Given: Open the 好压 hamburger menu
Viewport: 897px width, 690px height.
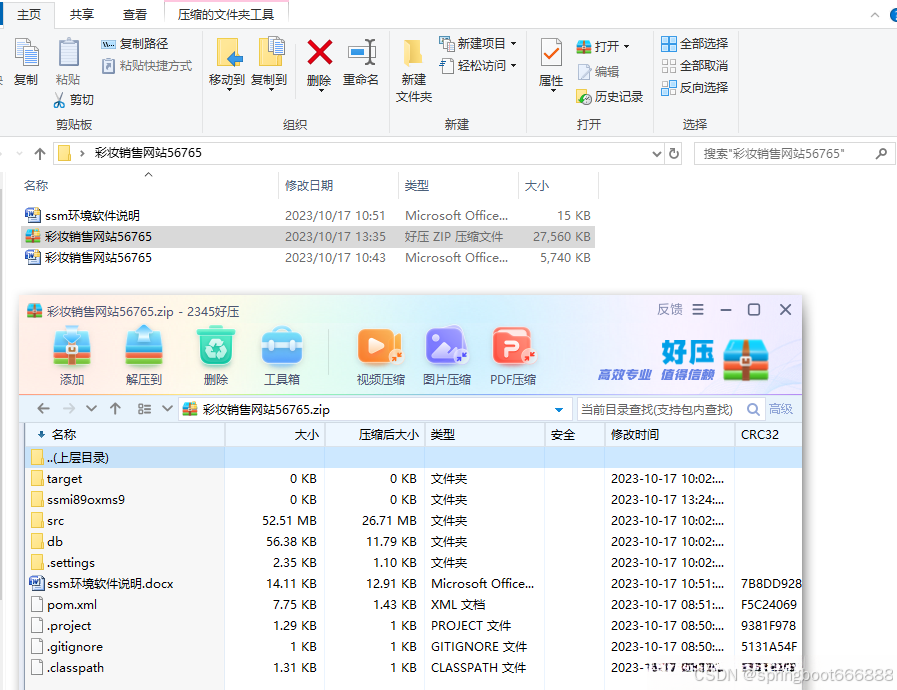Looking at the screenshot, I should pyautogui.click(x=698, y=310).
